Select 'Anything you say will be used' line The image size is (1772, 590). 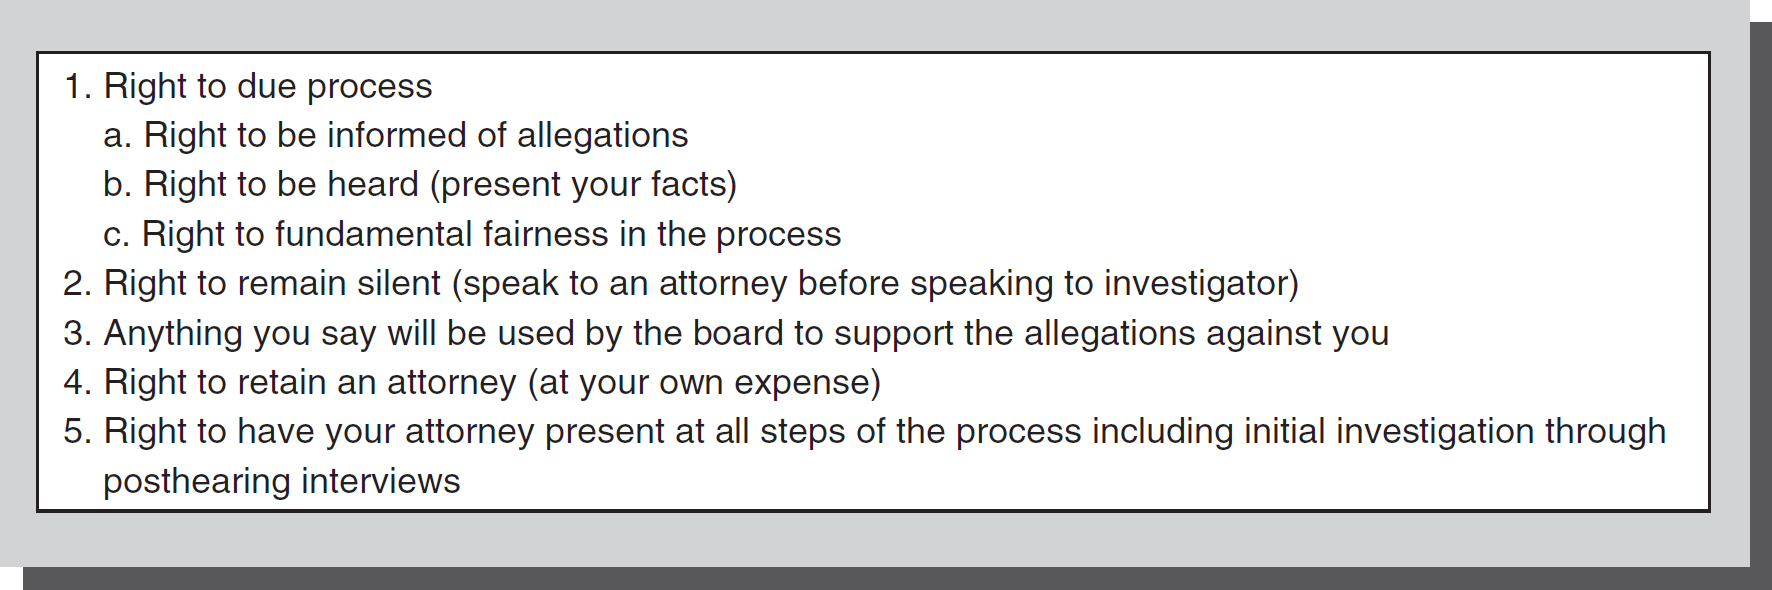(x=746, y=333)
